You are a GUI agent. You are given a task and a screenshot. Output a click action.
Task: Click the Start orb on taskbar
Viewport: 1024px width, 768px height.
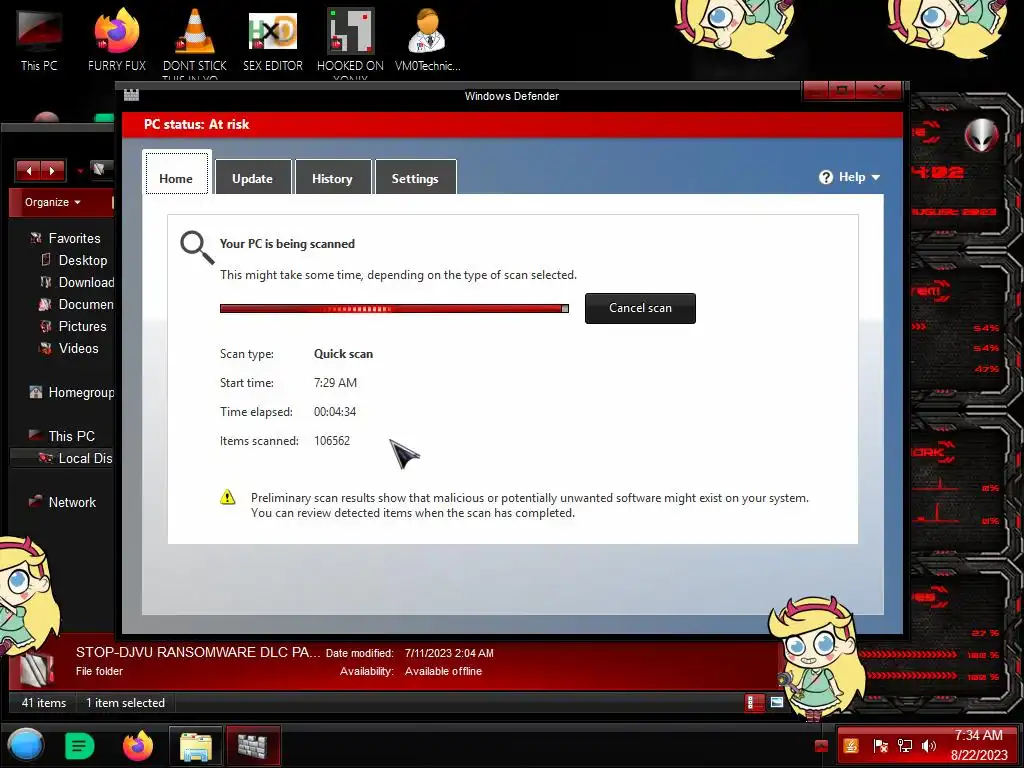(x=26, y=746)
